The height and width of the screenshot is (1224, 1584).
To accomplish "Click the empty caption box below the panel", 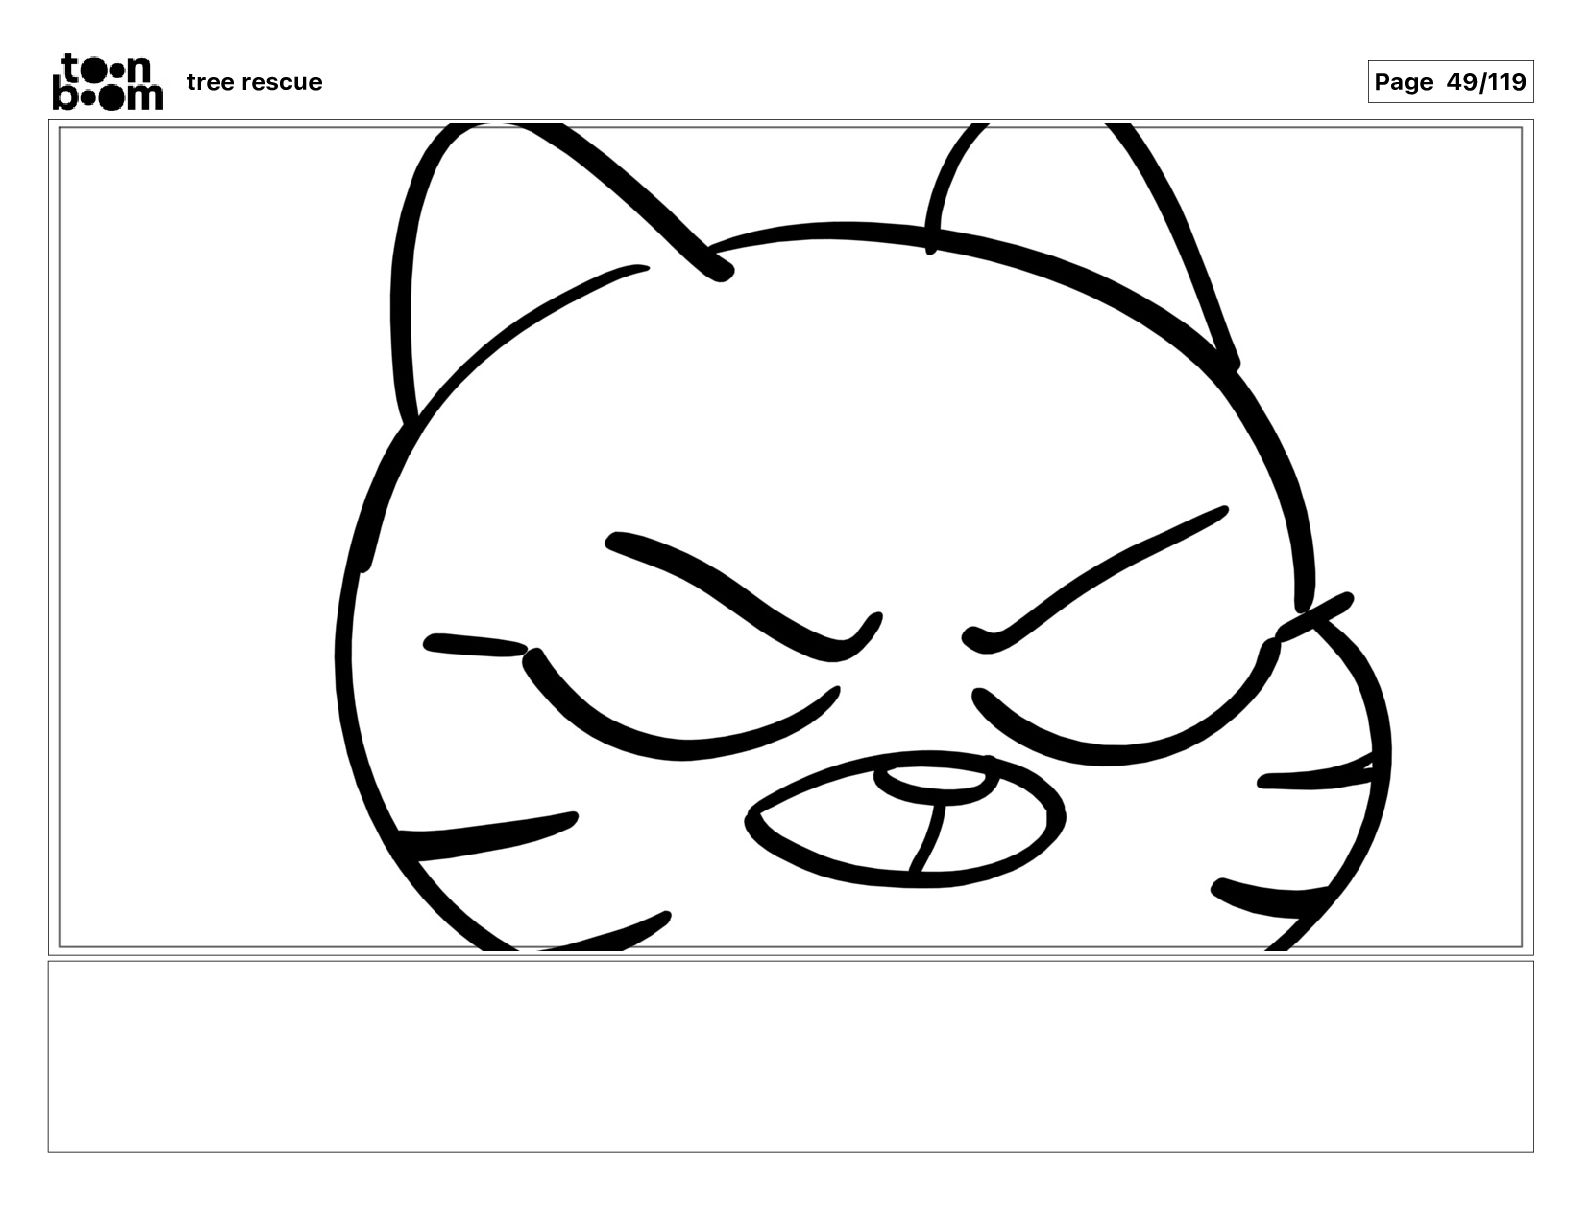I will click(x=790, y=1057).
